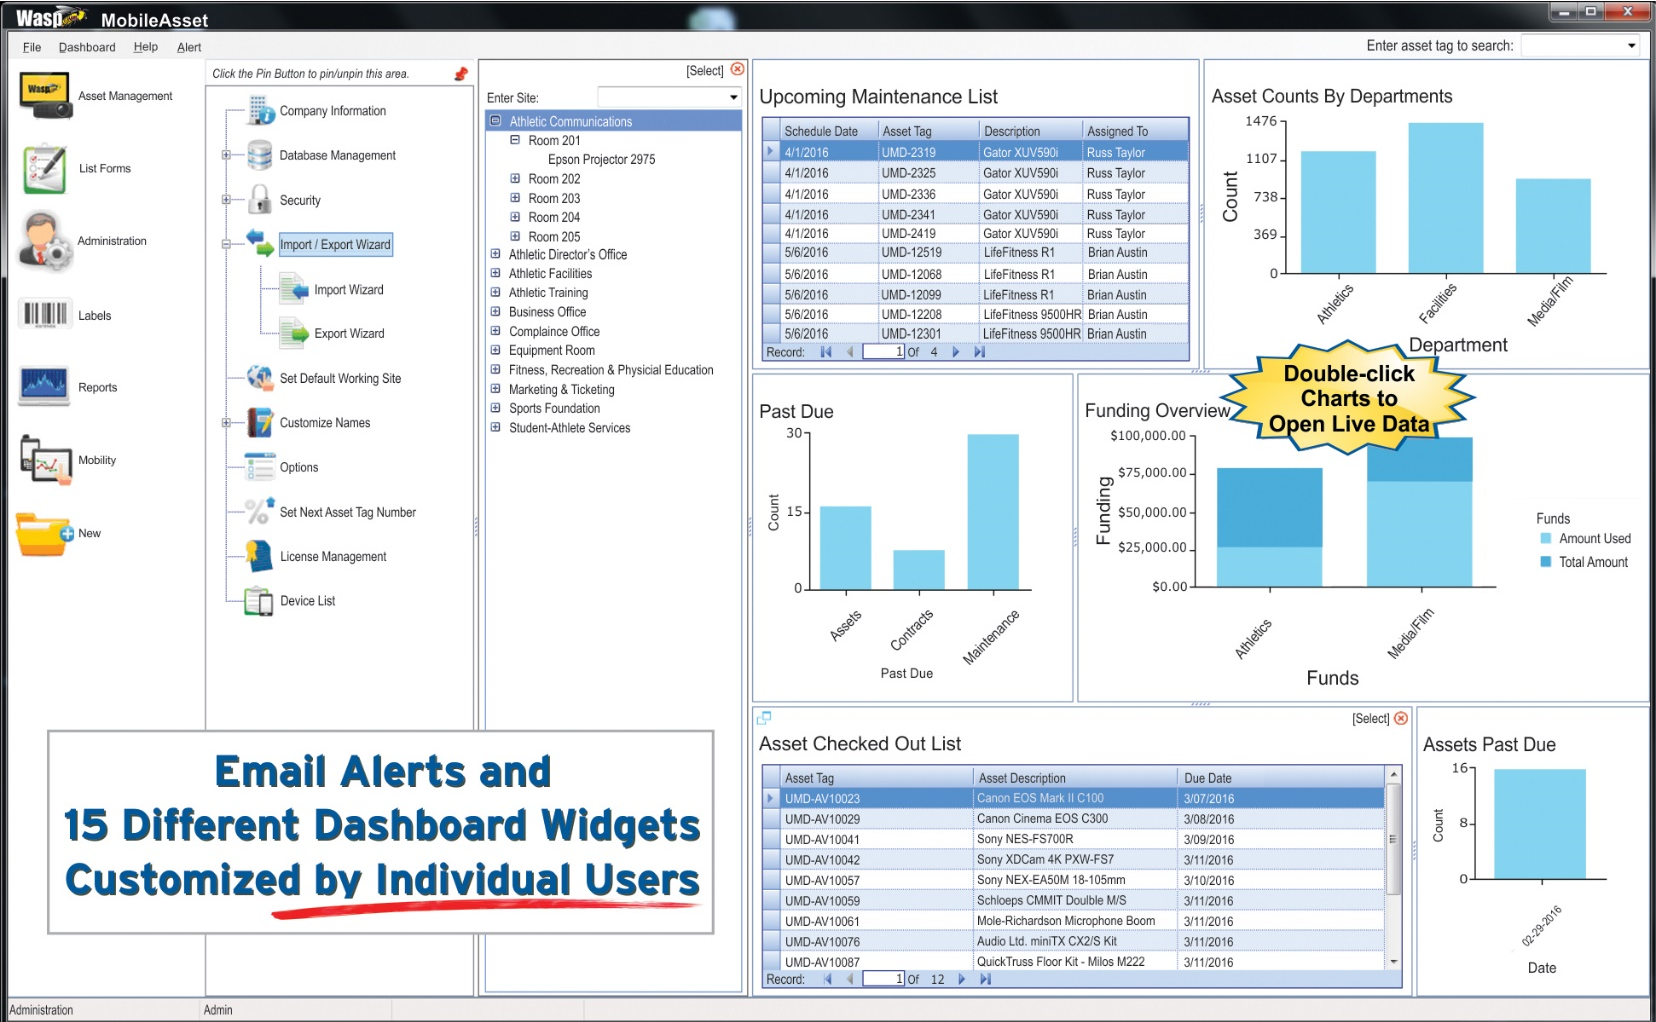Open the Alert menu
This screenshot has height=1022, width=1656.
coord(189,47)
